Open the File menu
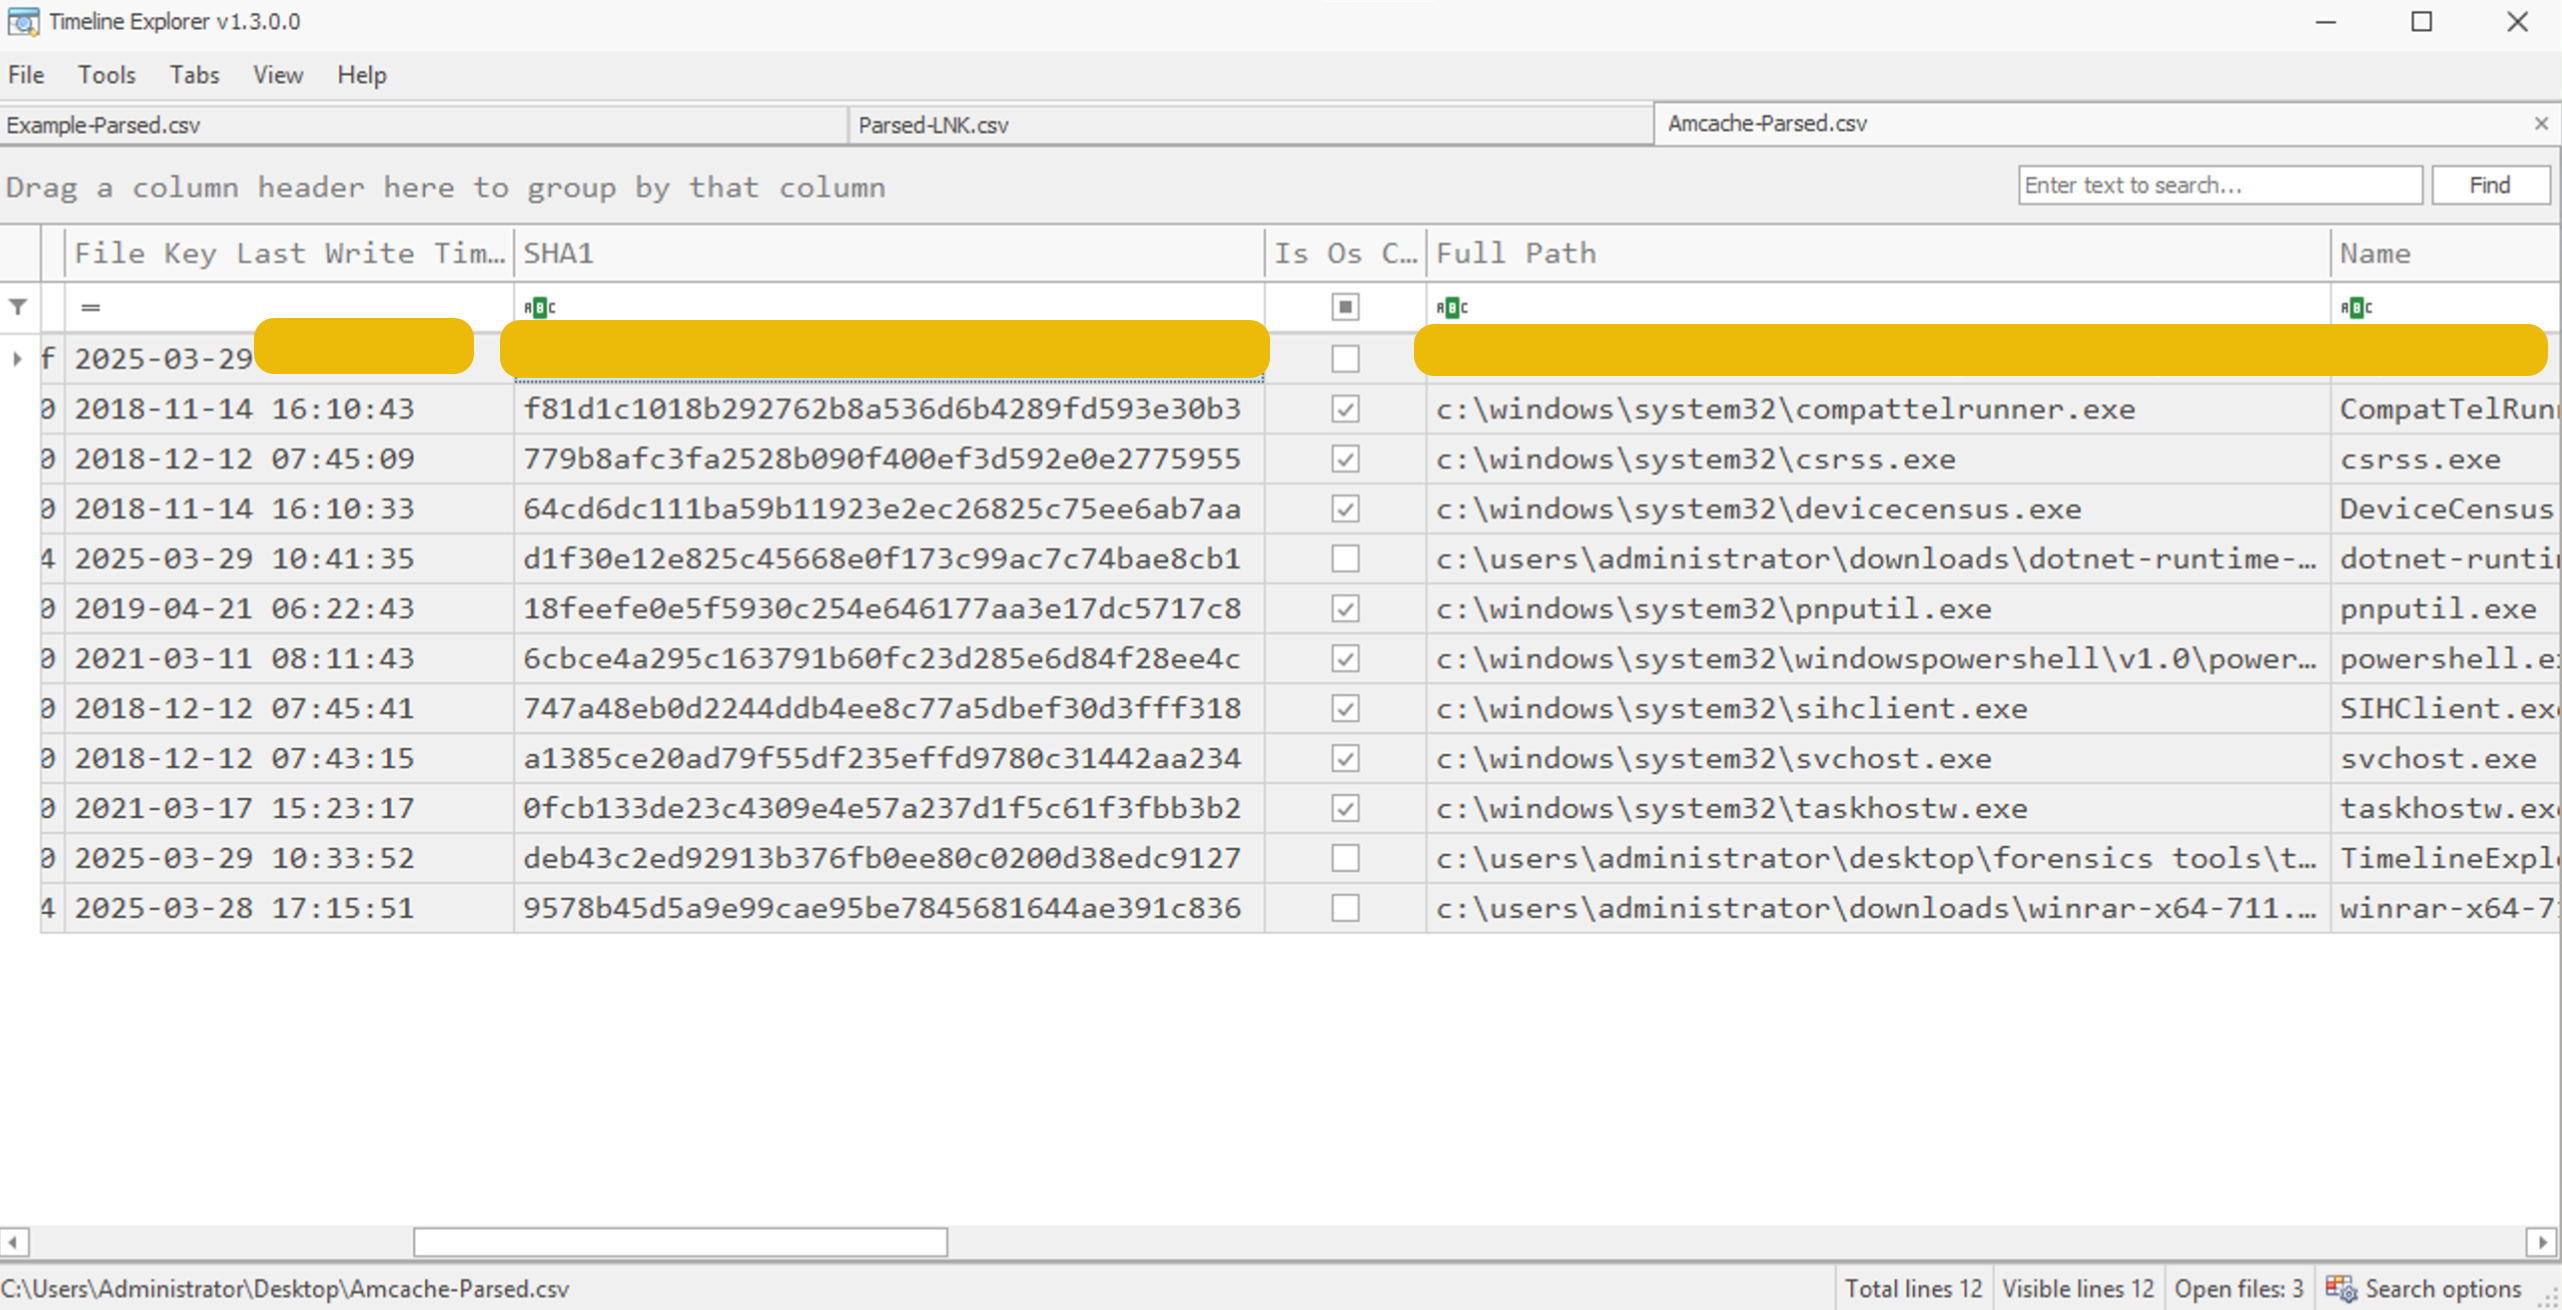The width and height of the screenshot is (2562, 1310). 26,75
